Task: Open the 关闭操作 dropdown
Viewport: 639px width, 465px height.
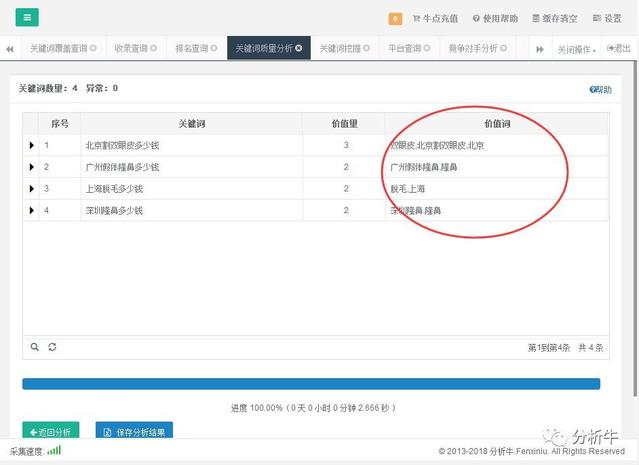Action: tap(576, 48)
